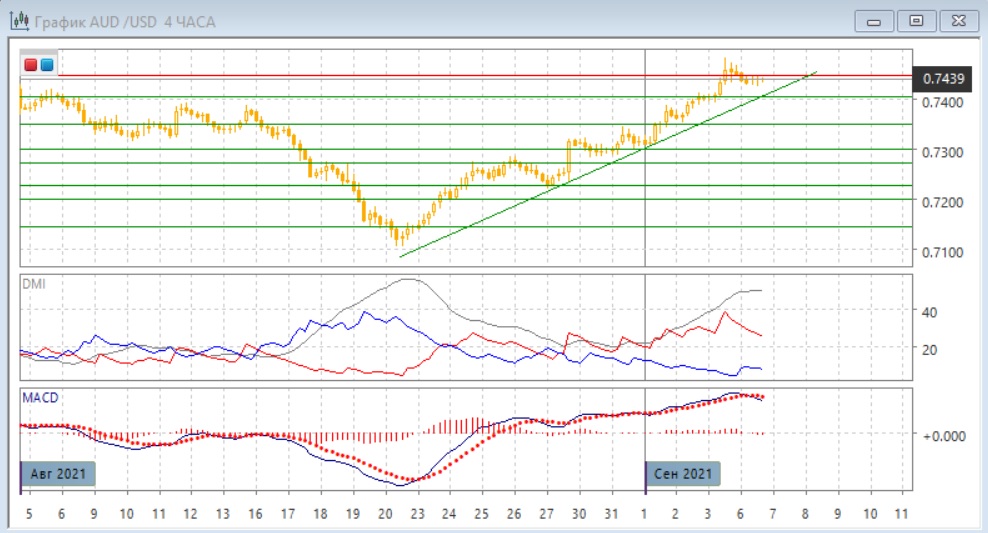This screenshot has height=533, width=988.
Task: Click the 0.7300 price axis label
Action: point(942,152)
